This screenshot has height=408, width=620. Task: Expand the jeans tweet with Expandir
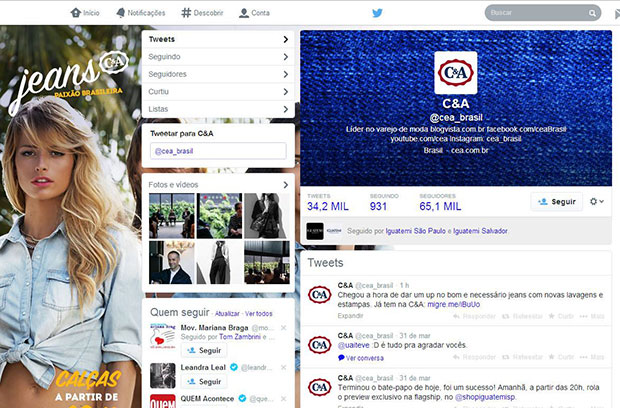[350, 315]
